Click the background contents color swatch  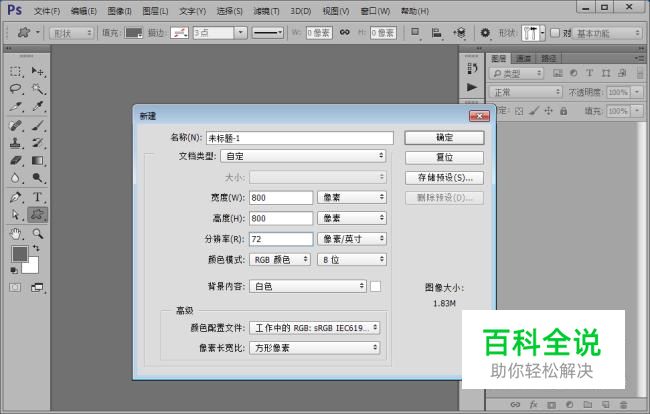(x=375, y=286)
